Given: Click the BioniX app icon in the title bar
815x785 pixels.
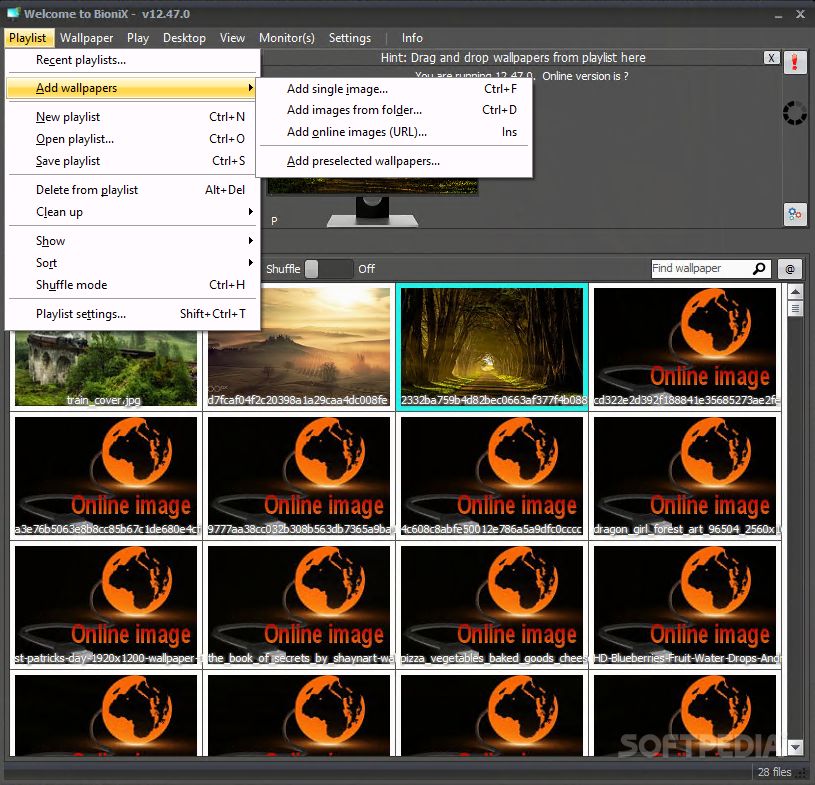Looking at the screenshot, I should point(13,13).
